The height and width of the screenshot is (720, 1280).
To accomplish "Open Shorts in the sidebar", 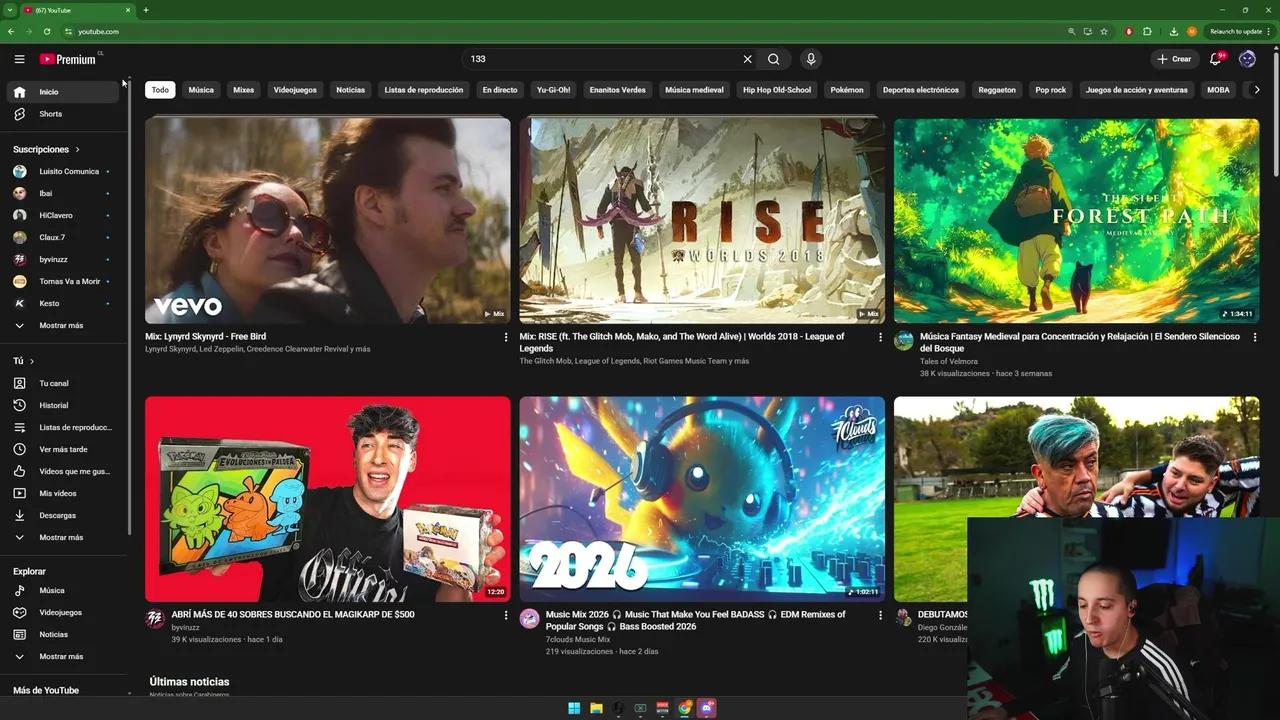I will (x=65, y=114).
